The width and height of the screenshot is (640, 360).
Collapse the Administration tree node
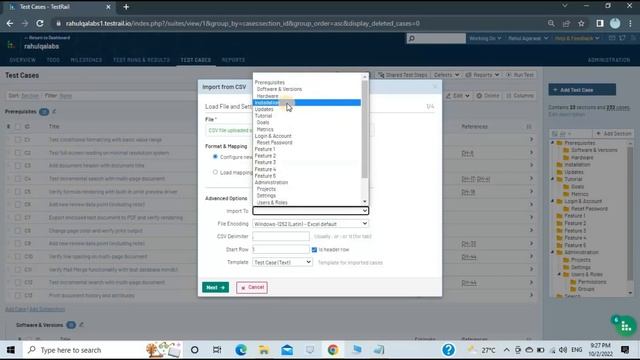[553, 252]
